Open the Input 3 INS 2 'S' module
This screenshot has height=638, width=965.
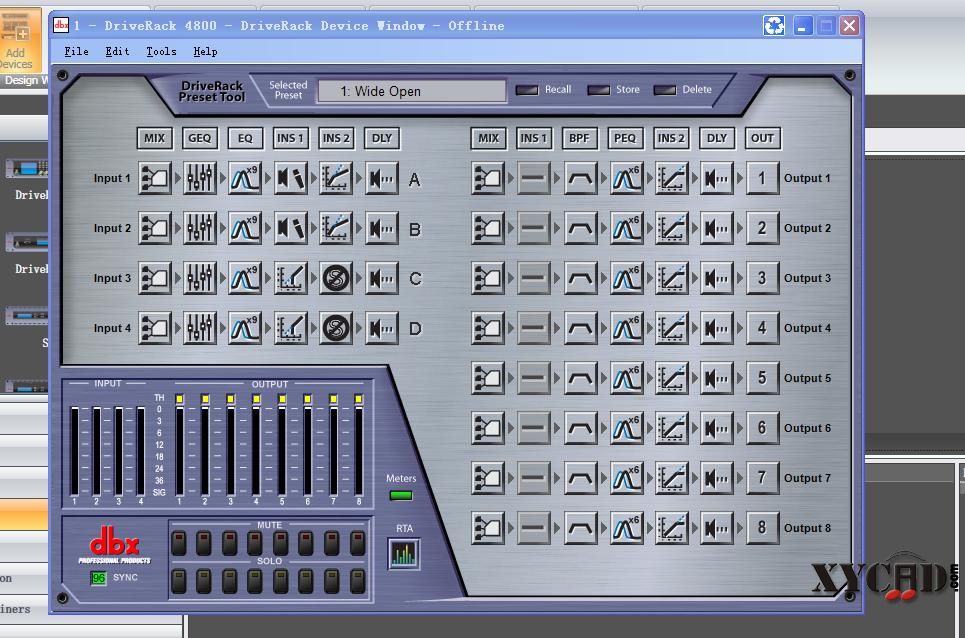[x=336, y=278]
